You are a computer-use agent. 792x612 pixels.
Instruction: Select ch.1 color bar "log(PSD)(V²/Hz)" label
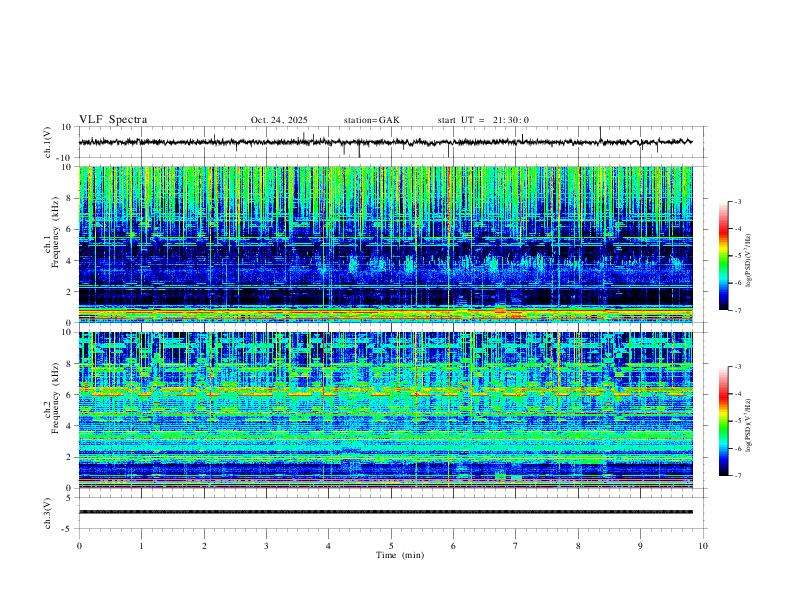749,261
